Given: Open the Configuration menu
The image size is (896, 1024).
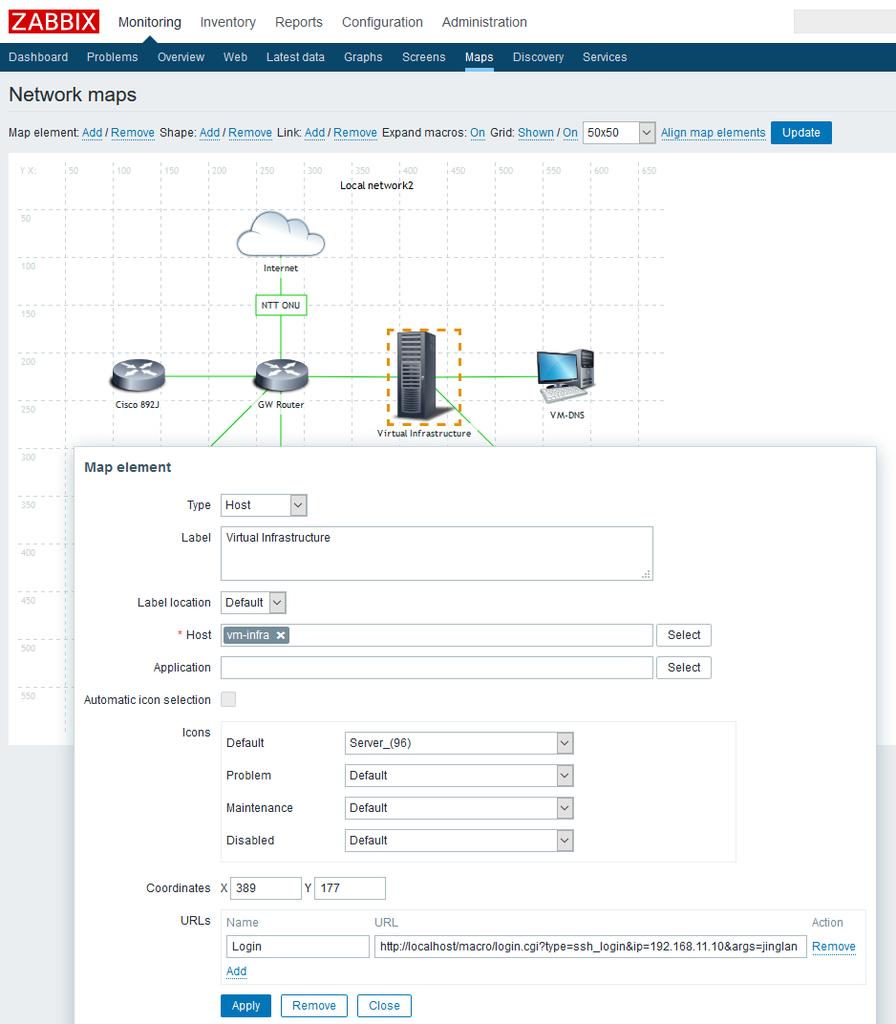Looking at the screenshot, I should pyautogui.click(x=382, y=22).
